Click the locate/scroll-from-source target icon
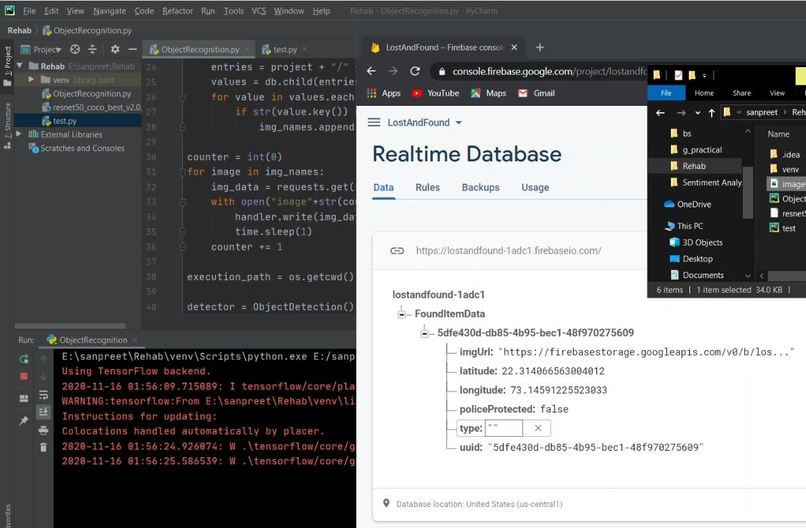This screenshot has width=806, height=528. point(75,49)
